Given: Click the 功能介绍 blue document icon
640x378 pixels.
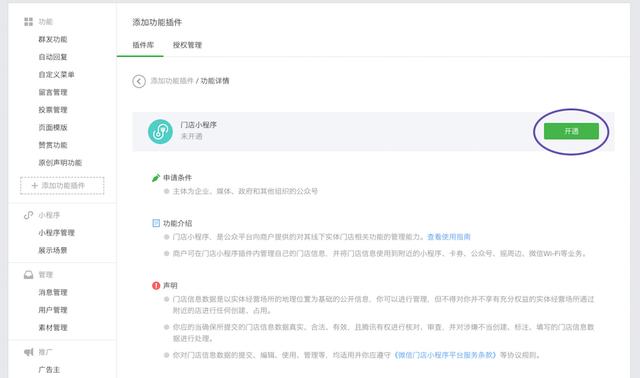Looking at the screenshot, I should (x=156, y=223).
